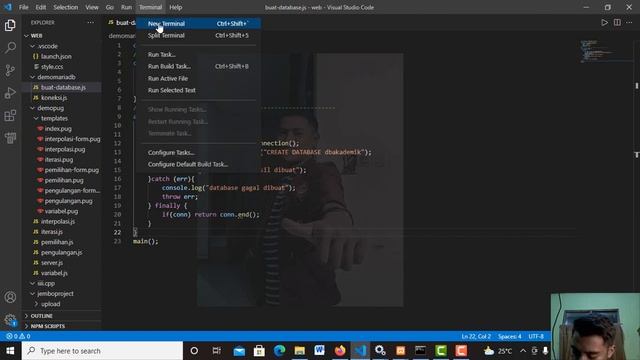Click Spaces: 4 indentation status
Image resolution: width=640 pixels, height=360 pixels.
[509, 336]
